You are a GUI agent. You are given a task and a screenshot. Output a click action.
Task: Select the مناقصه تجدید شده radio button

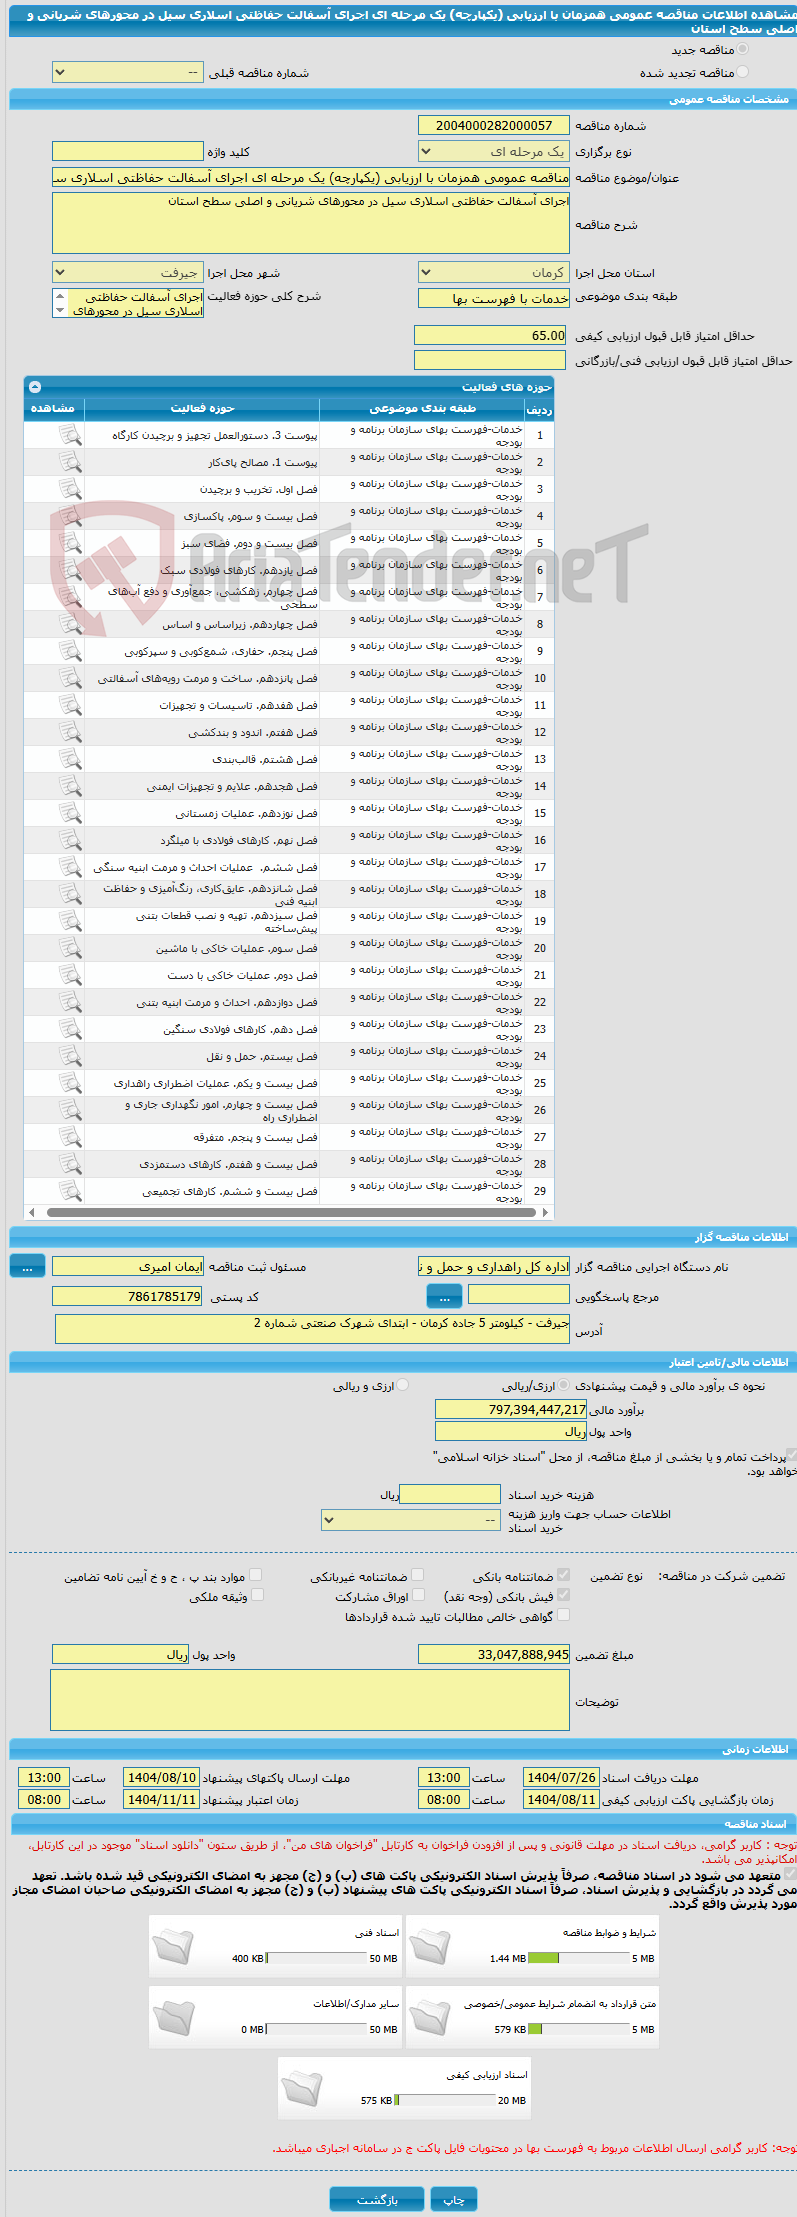[x=742, y=72]
